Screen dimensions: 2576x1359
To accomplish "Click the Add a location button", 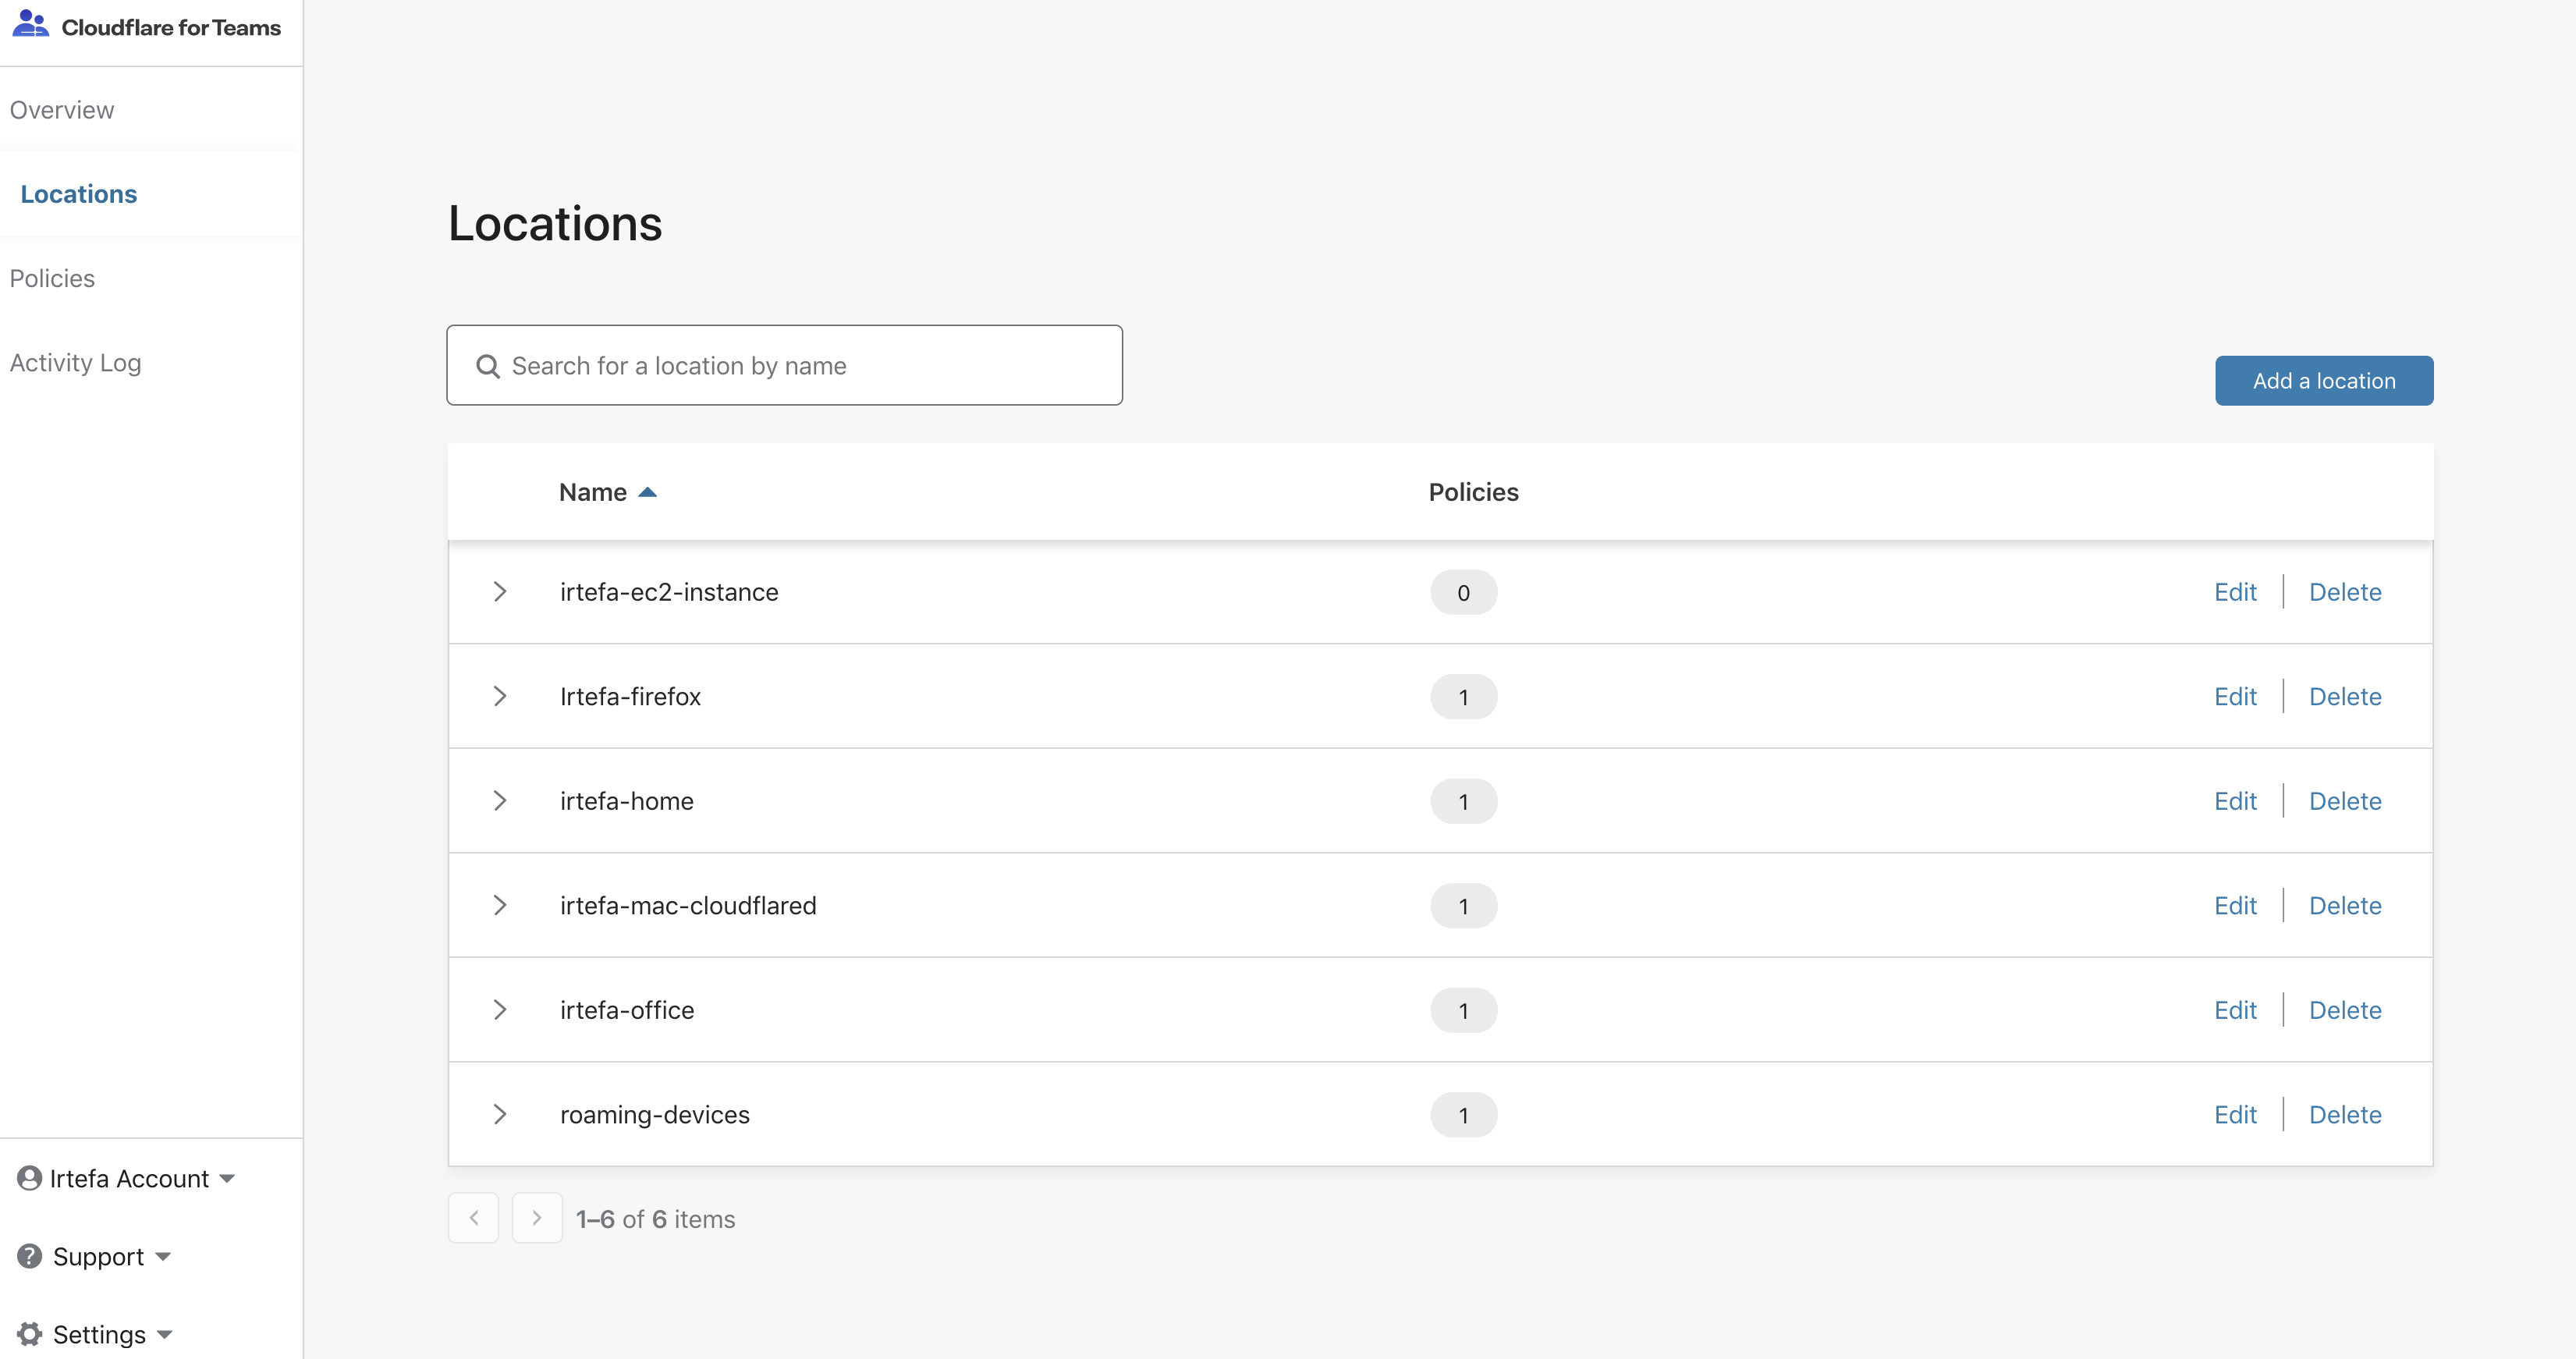I will (x=2323, y=380).
